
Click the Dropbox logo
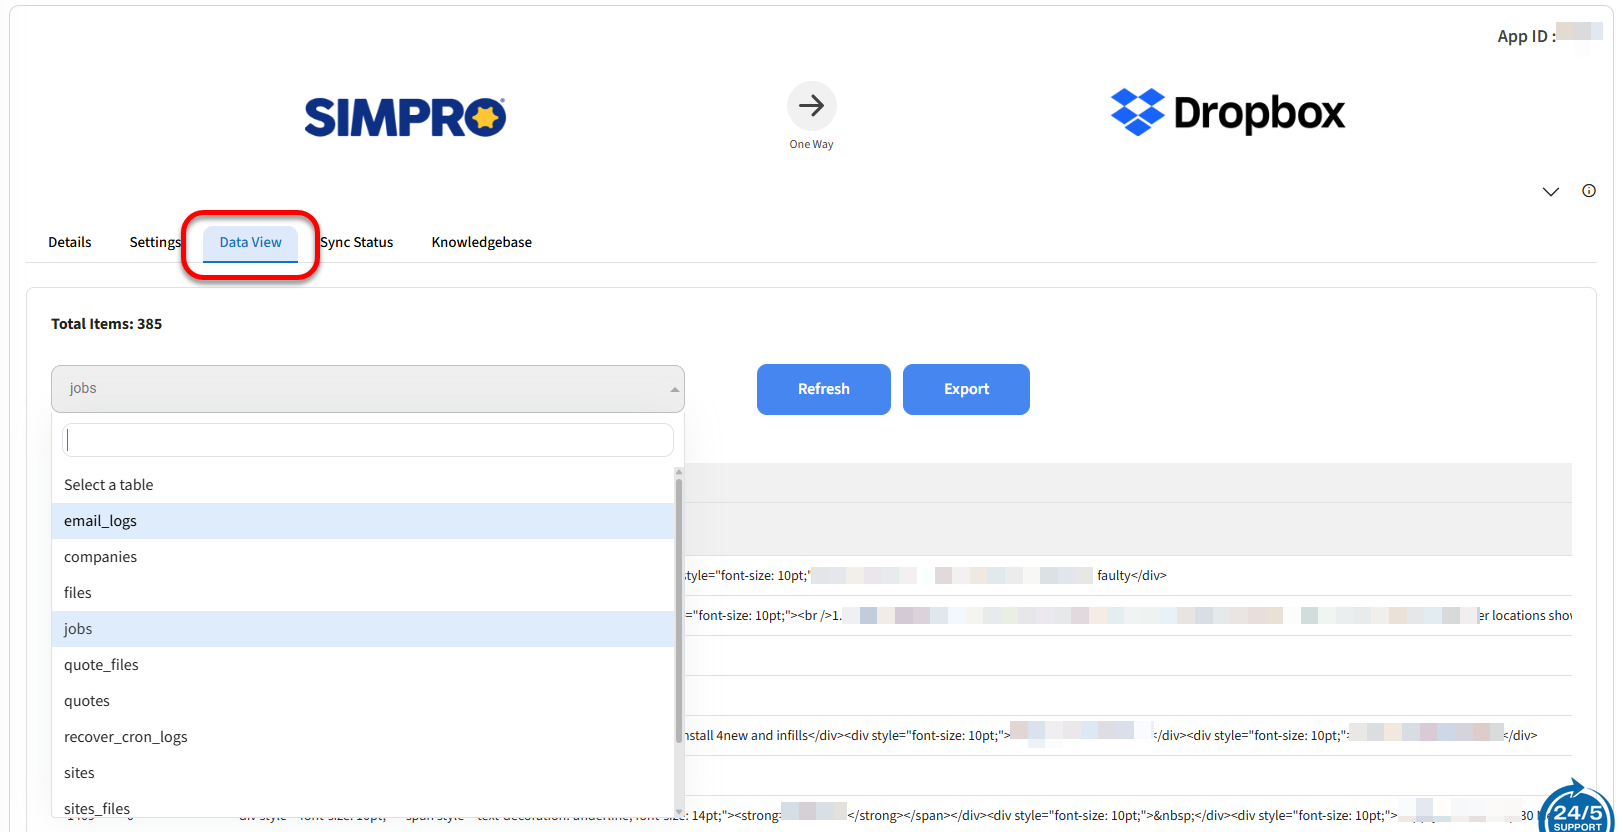click(1227, 112)
